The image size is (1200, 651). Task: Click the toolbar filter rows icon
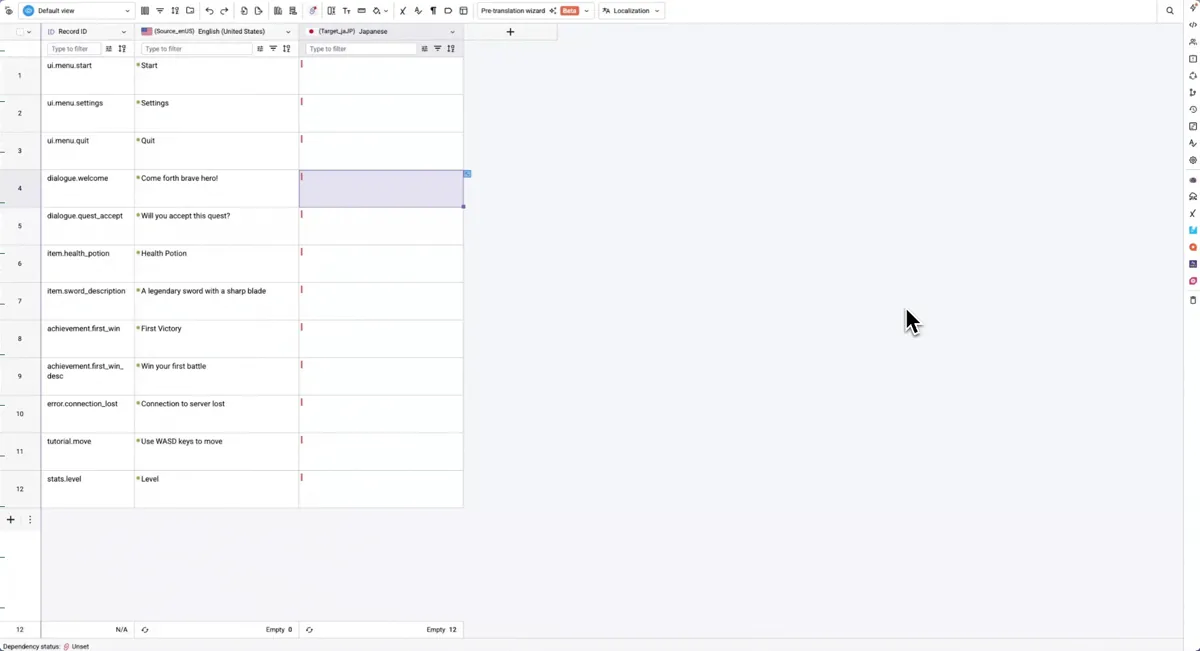[160, 11]
